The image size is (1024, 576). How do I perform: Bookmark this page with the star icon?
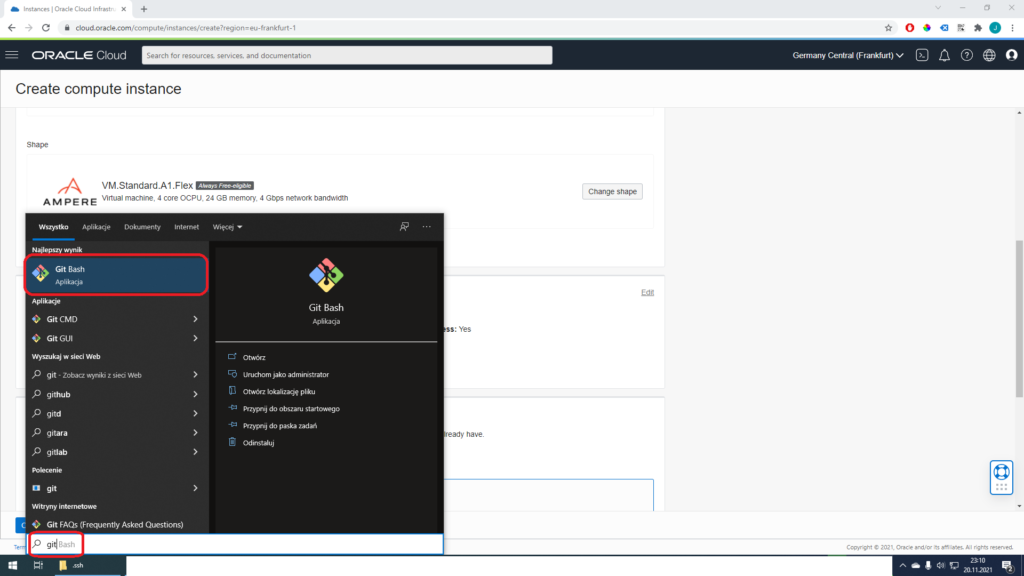click(x=888, y=27)
